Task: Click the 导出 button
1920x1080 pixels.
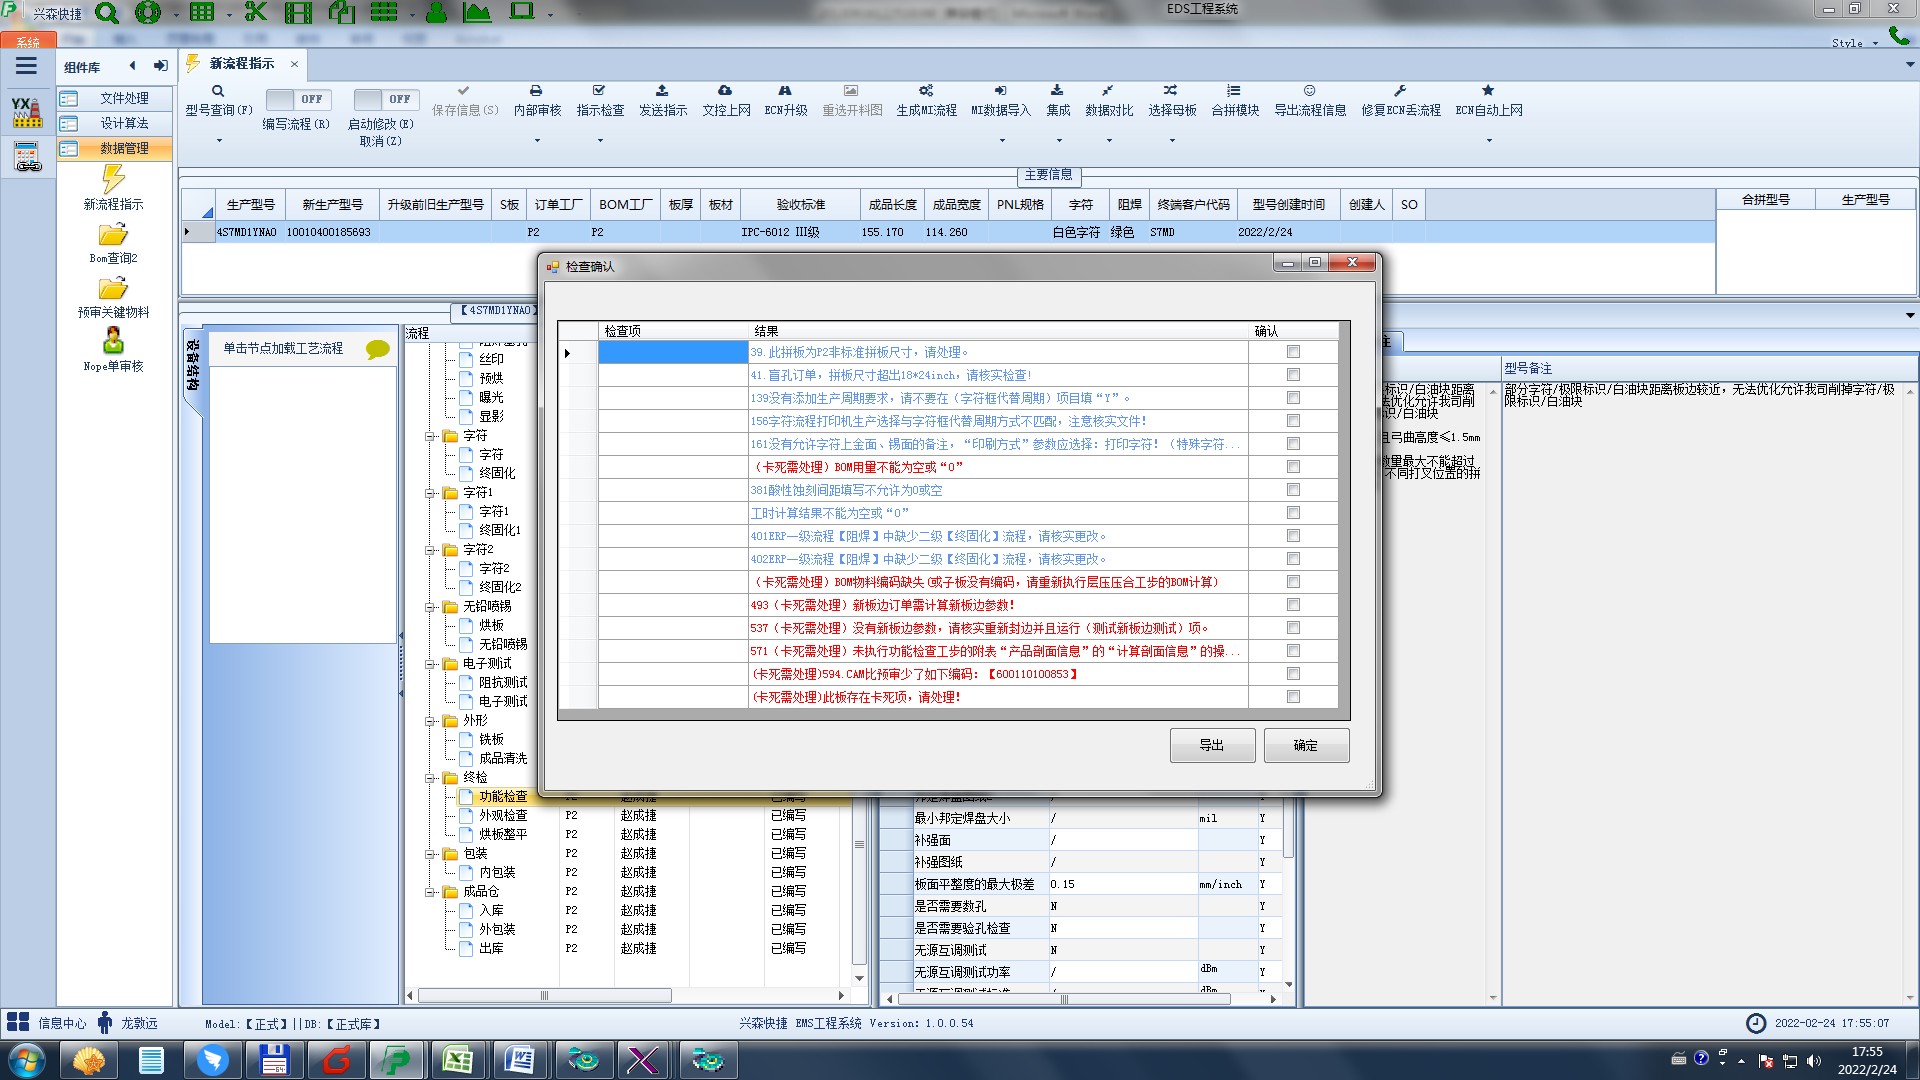Action: coord(1211,745)
